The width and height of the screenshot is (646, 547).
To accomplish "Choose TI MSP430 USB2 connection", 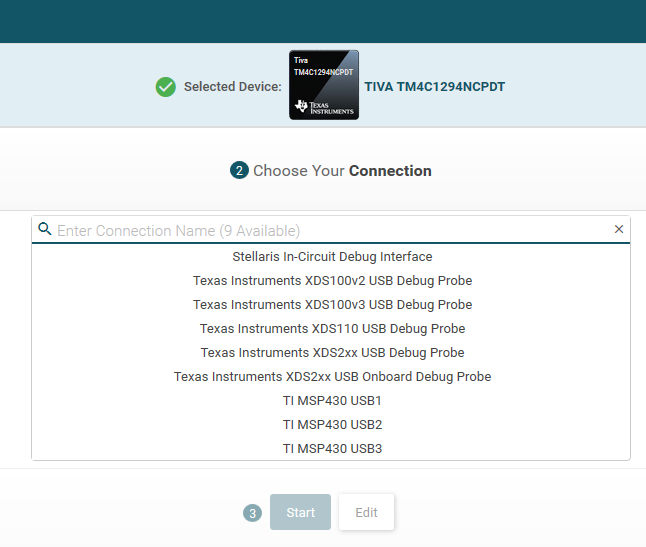I will coord(332,425).
